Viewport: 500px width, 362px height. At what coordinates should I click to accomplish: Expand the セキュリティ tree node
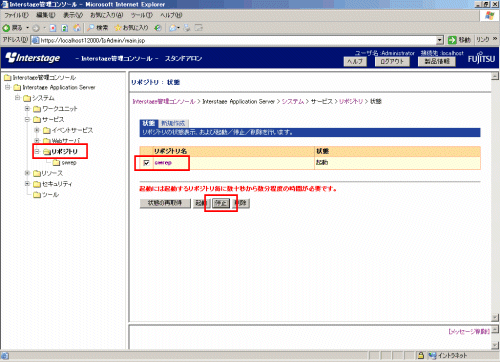(27, 184)
